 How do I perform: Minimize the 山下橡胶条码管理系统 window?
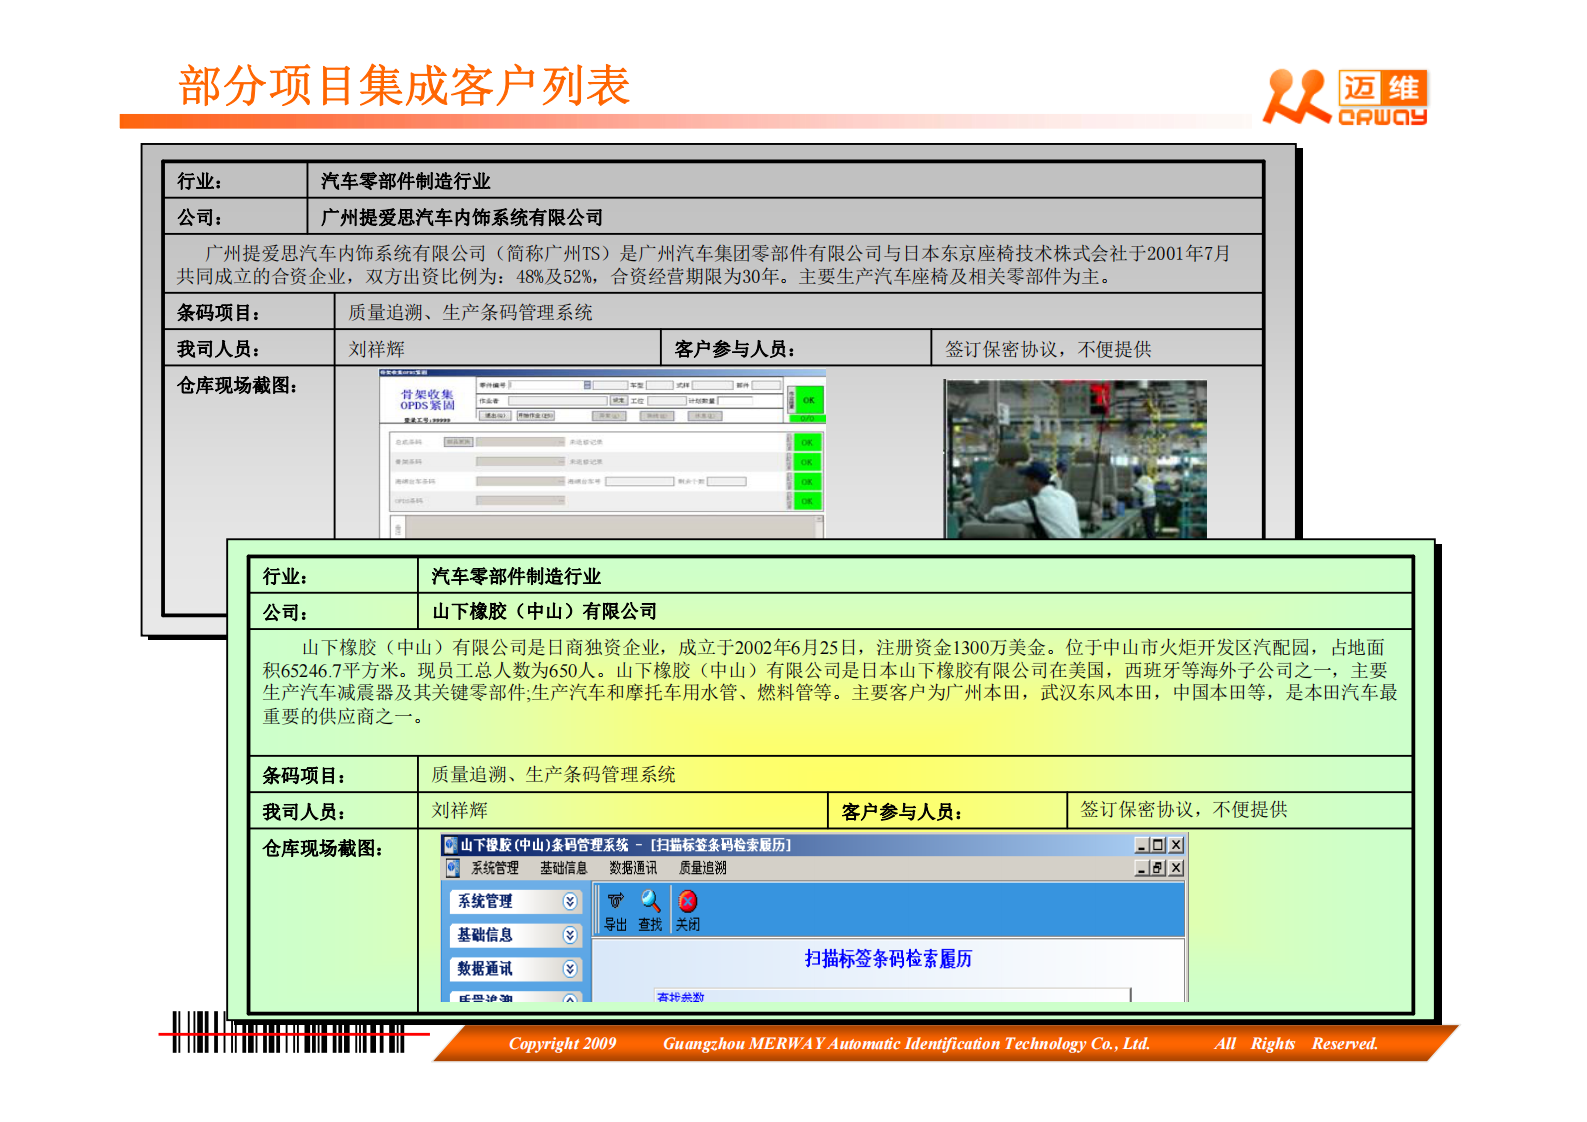(x=1142, y=845)
